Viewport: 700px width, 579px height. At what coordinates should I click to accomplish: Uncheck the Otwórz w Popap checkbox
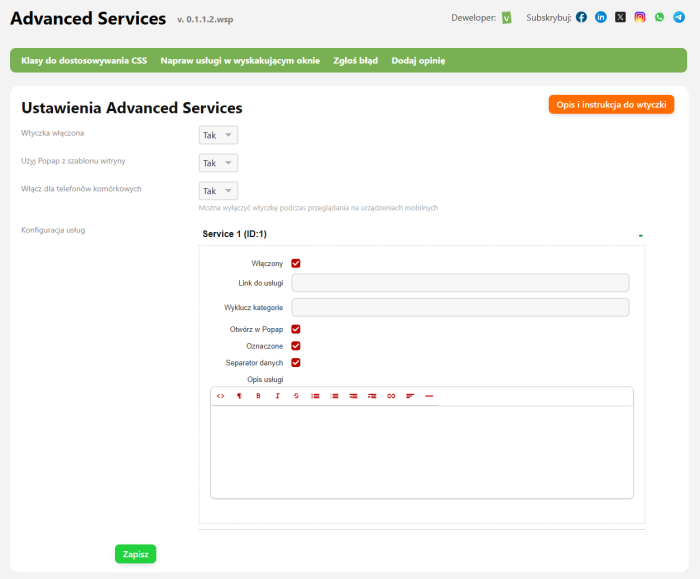(296, 329)
